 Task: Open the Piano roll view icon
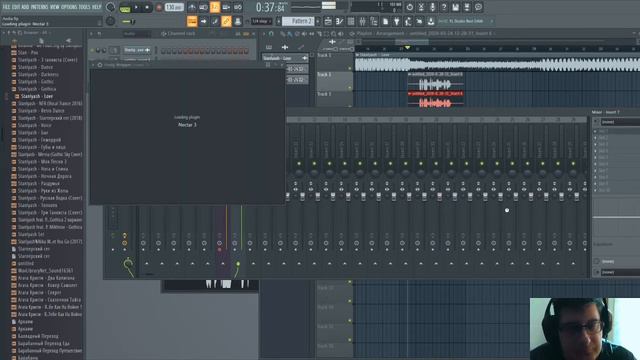coord(339,21)
